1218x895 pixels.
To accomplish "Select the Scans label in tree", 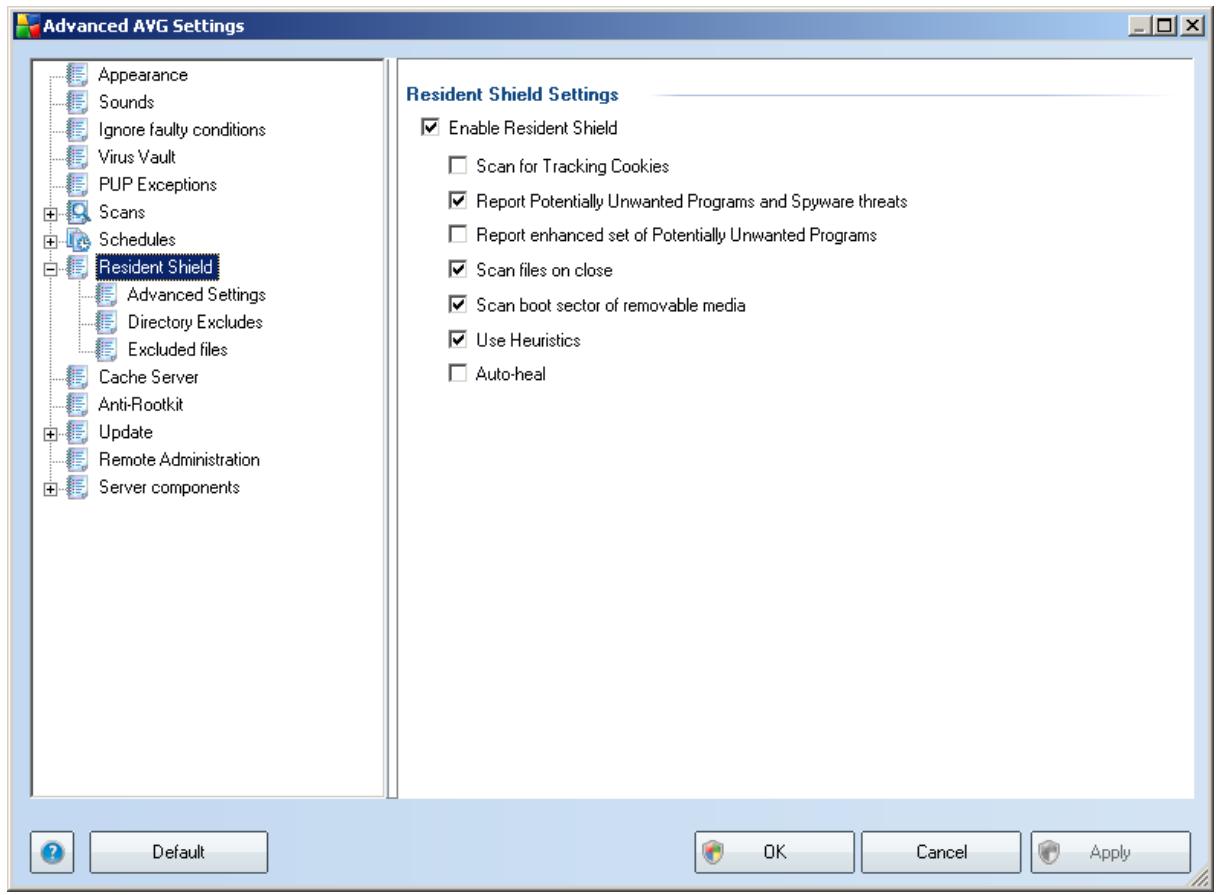I will [120, 212].
